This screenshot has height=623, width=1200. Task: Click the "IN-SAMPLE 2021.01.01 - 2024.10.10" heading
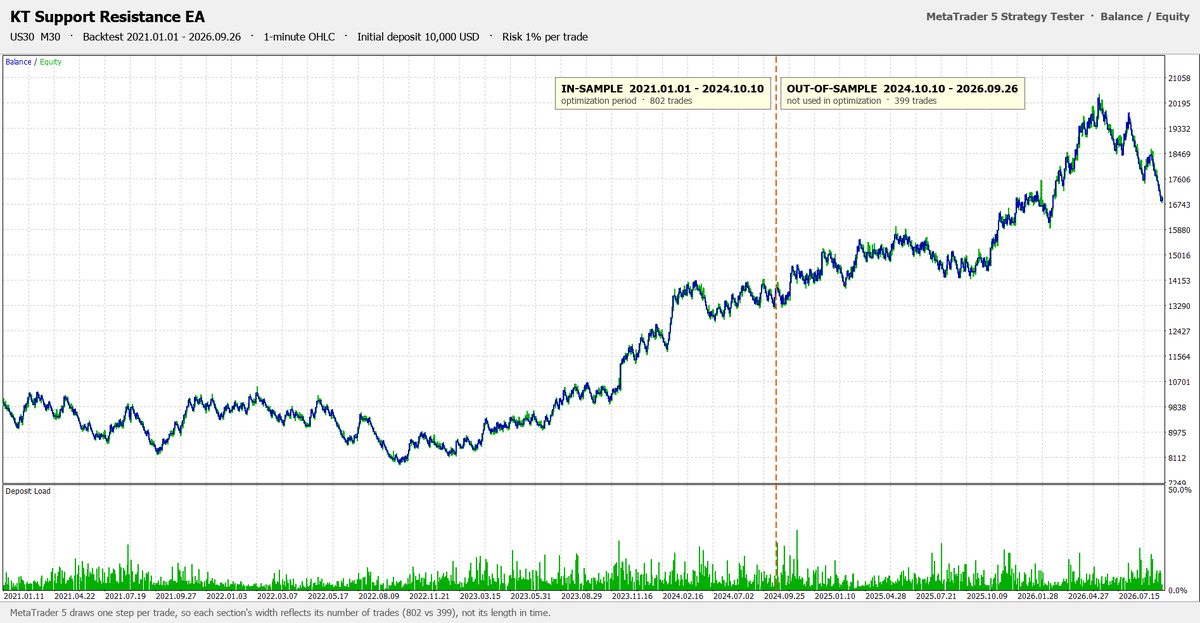point(662,89)
